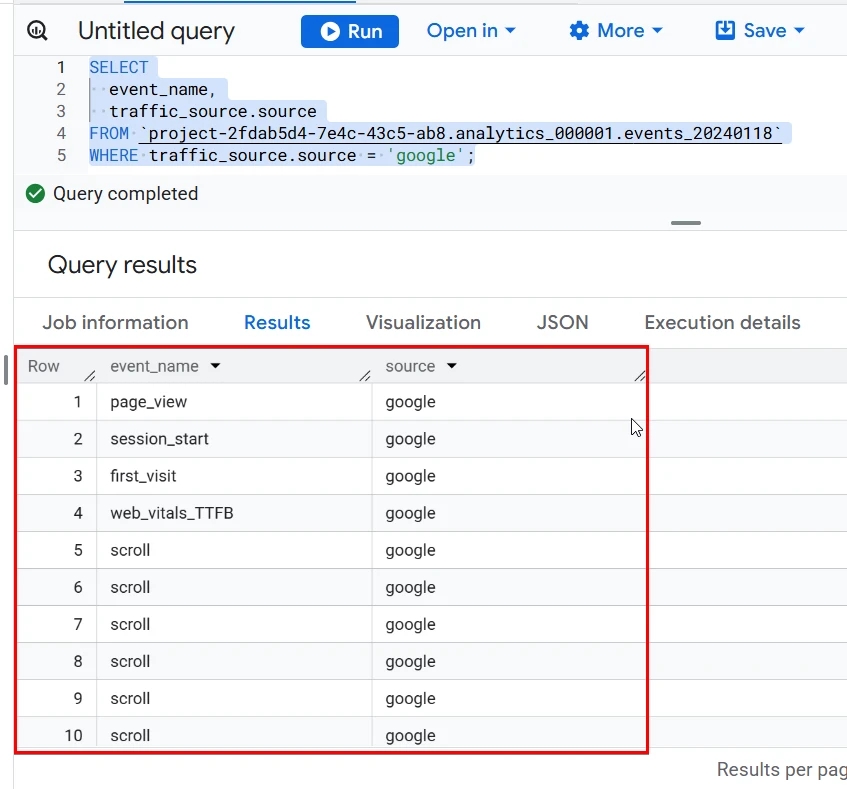The image size is (847, 789).
Task: Click the source column resize handle
Action: (x=640, y=376)
